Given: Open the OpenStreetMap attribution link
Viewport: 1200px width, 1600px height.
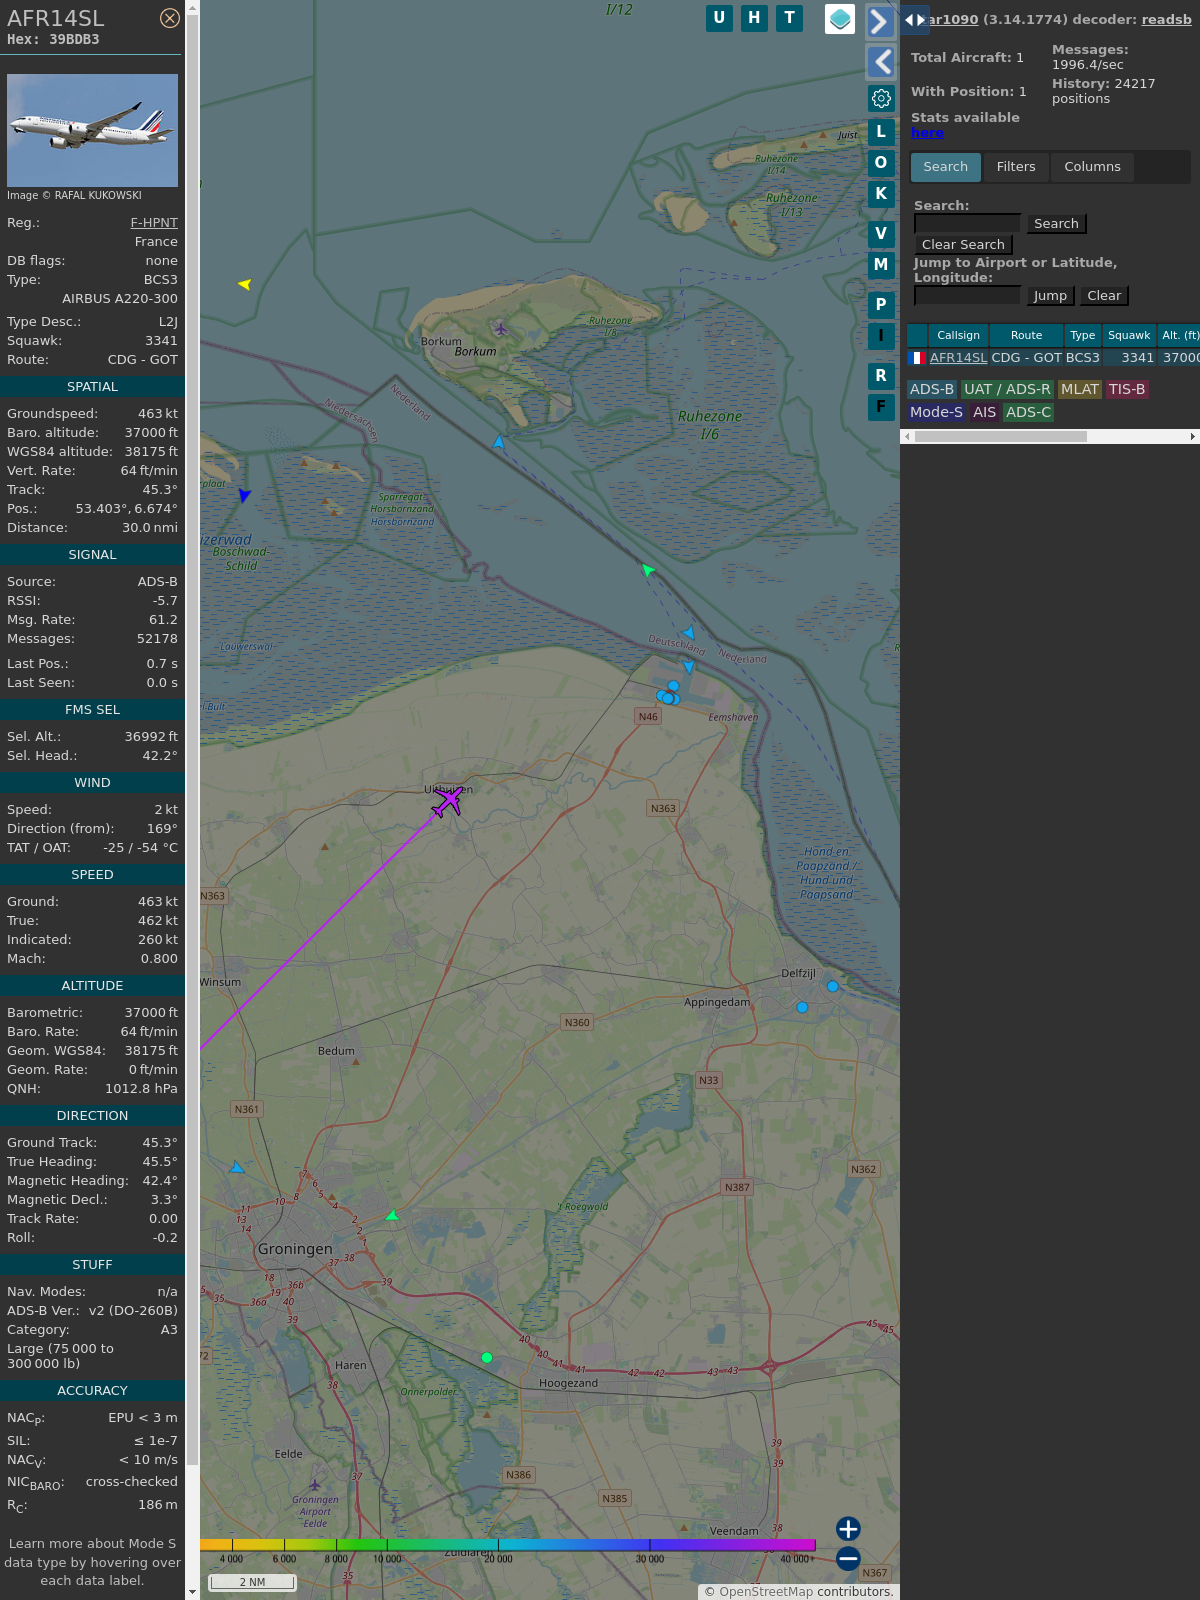Looking at the screenshot, I should coord(766,1592).
